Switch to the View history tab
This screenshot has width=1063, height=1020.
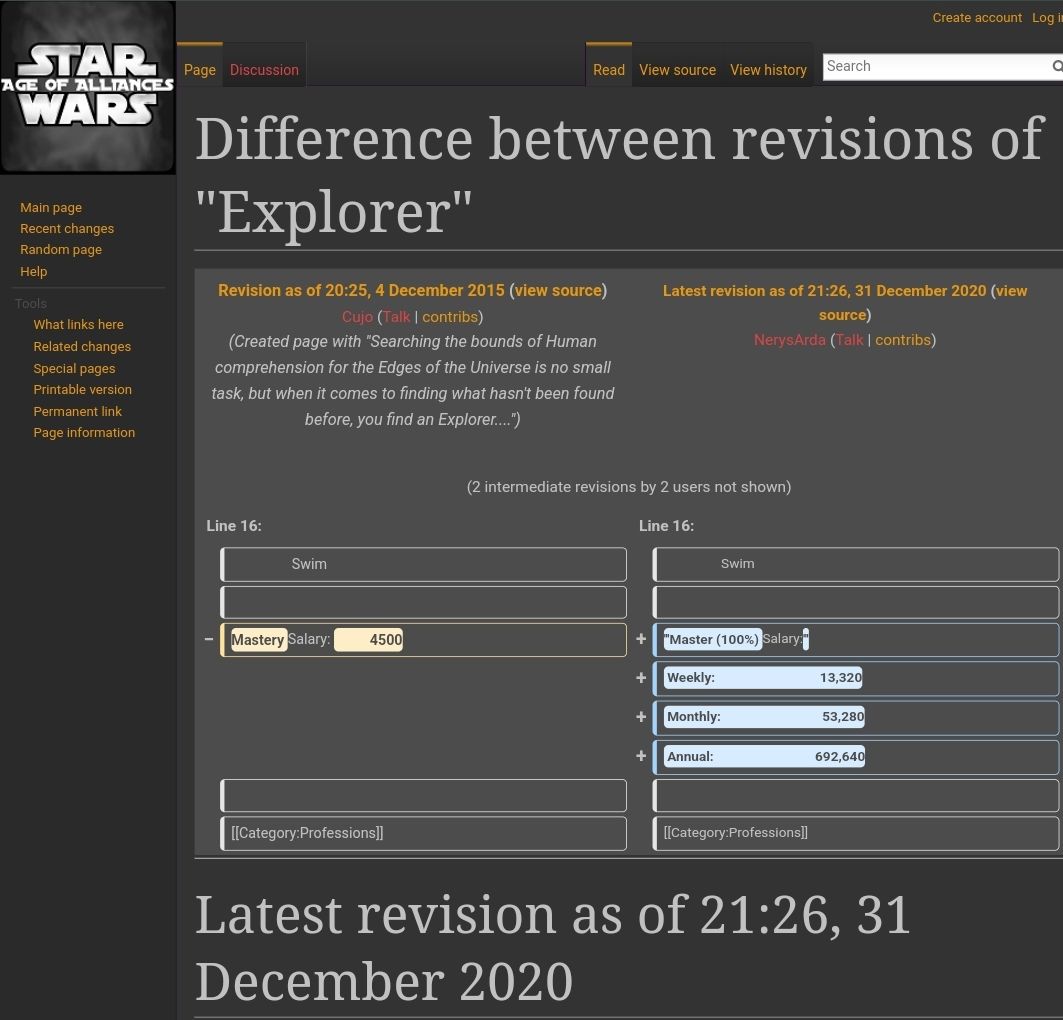tap(768, 70)
